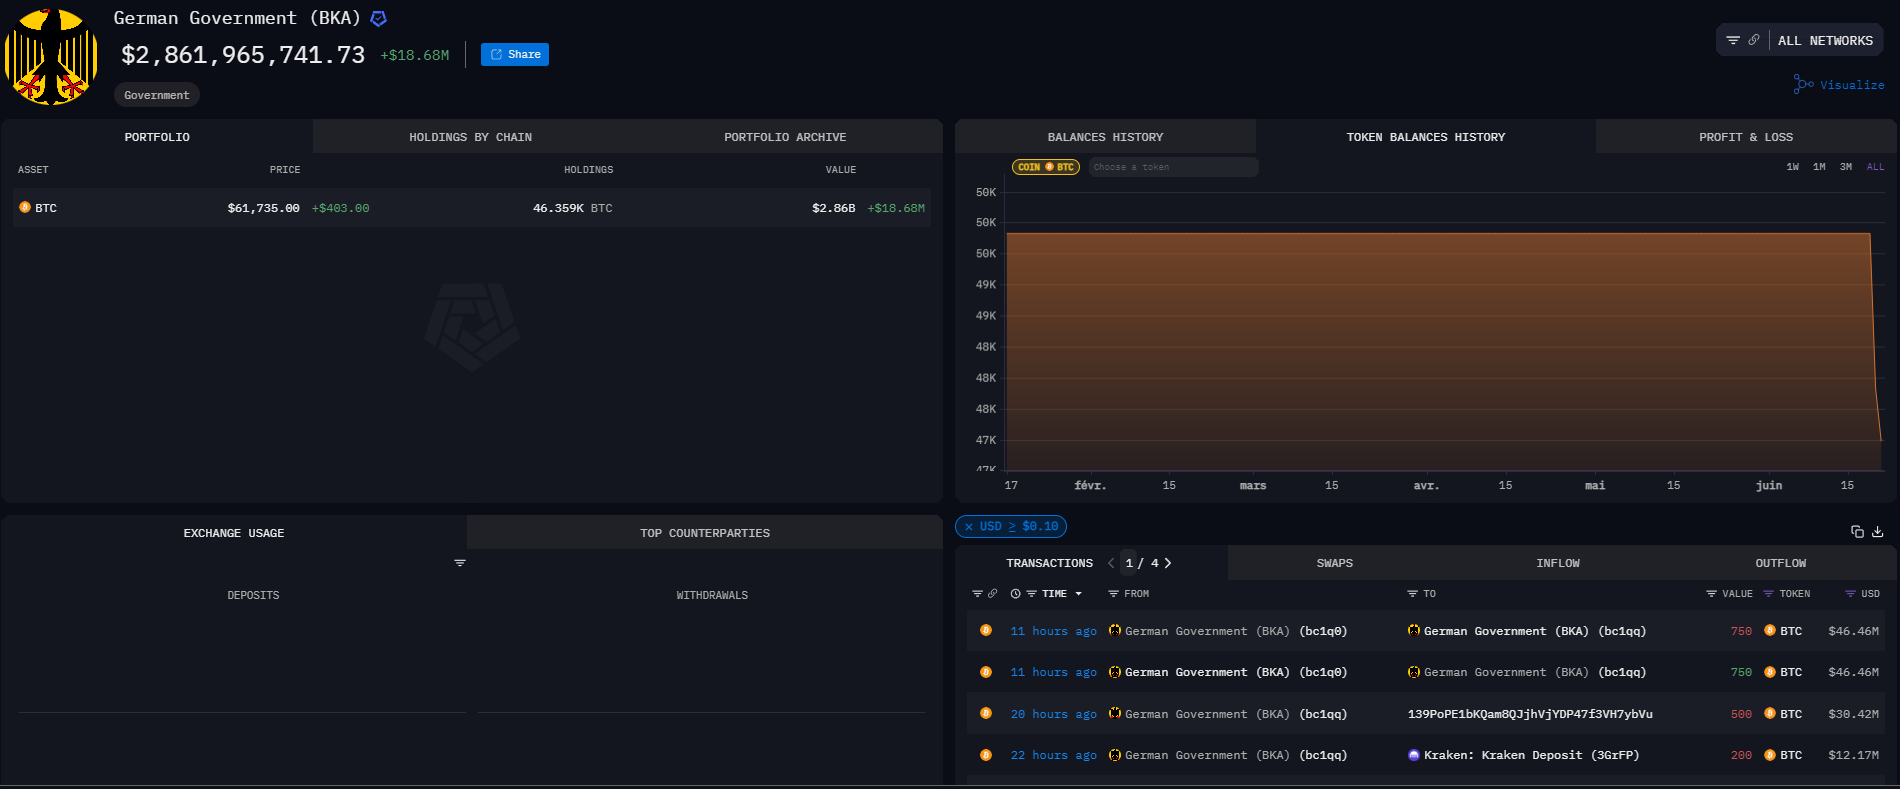
Task: Select the Government tag
Action: pyautogui.click(x=157, y=95)
